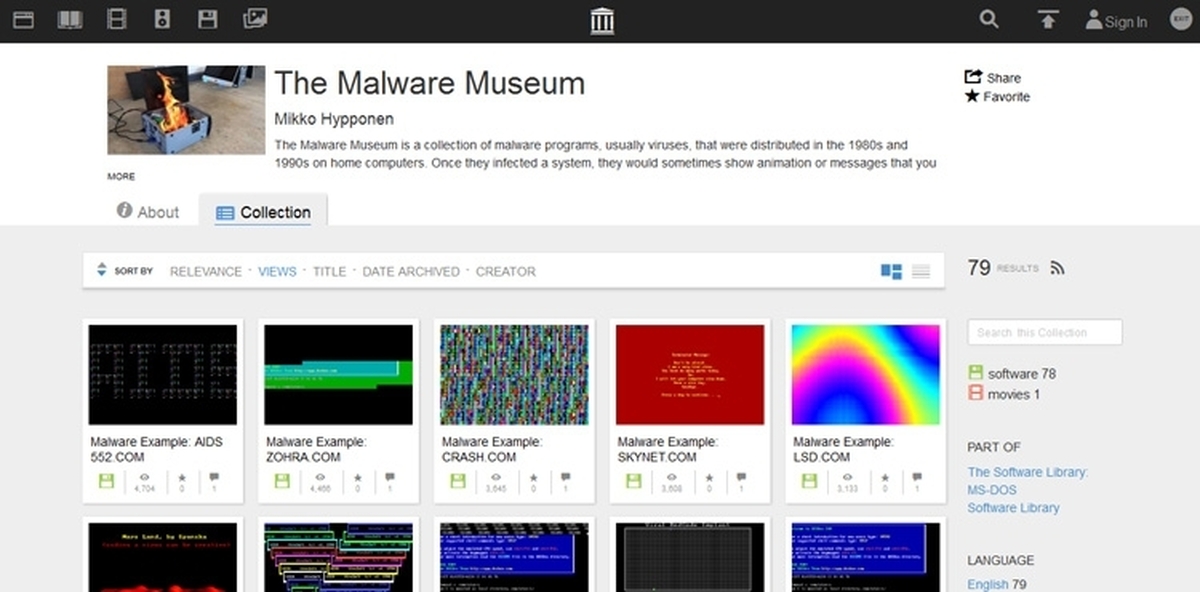Open the Web section icon in top bar

(x=23, y=19)
